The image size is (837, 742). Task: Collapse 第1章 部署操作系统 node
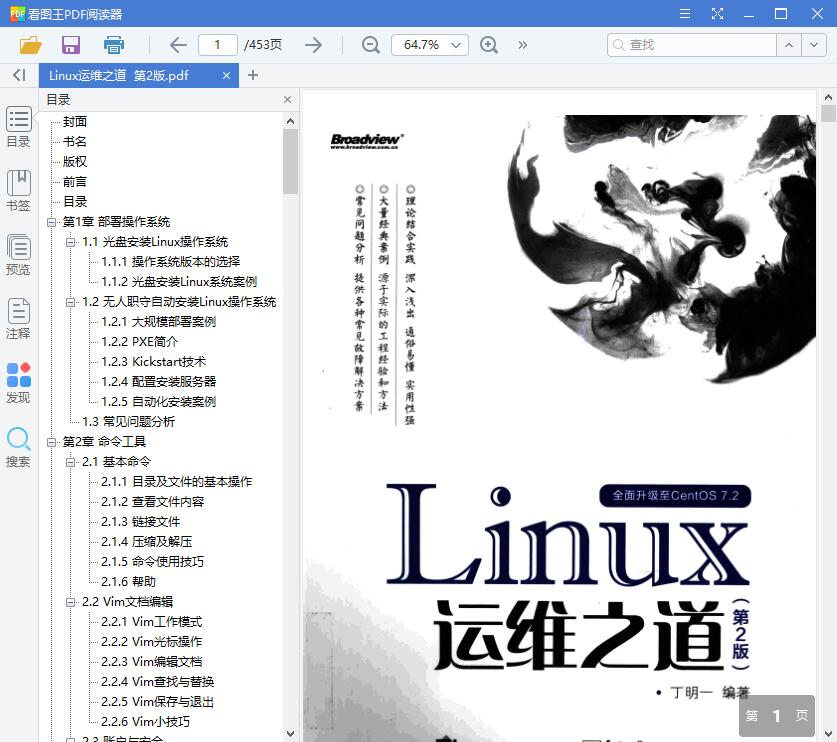(51, 222)
